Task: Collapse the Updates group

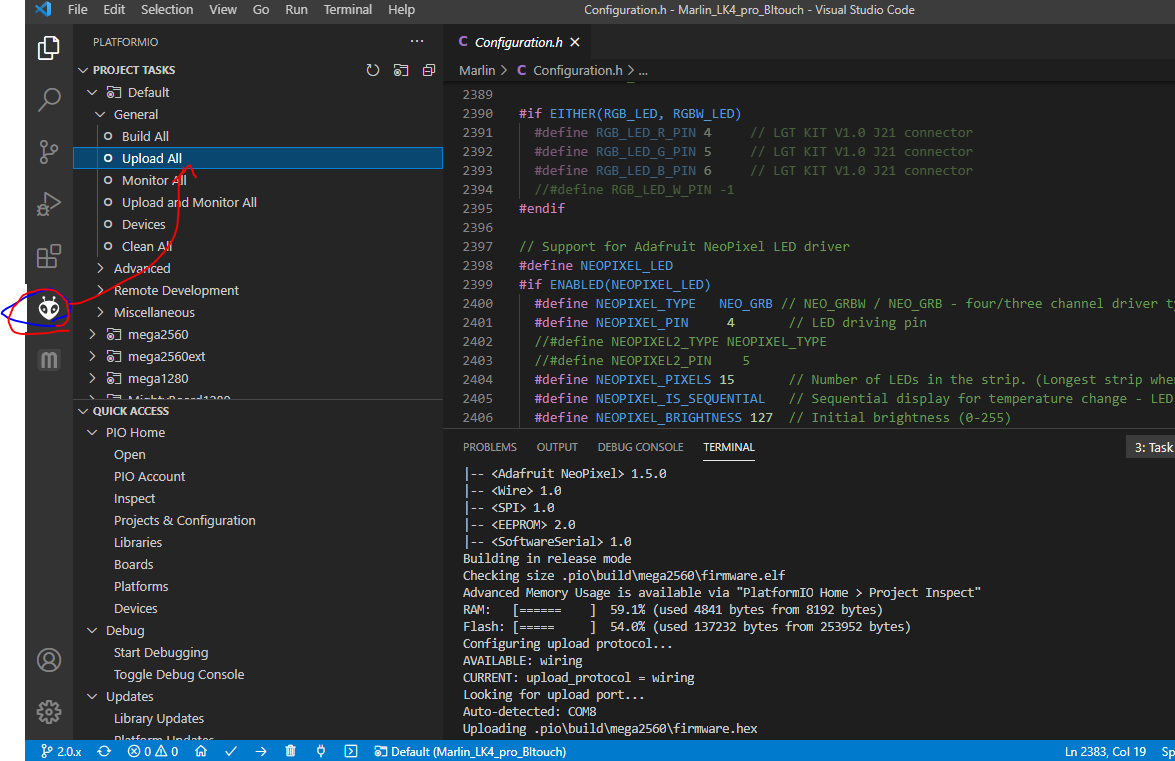Action: [92, 696]
